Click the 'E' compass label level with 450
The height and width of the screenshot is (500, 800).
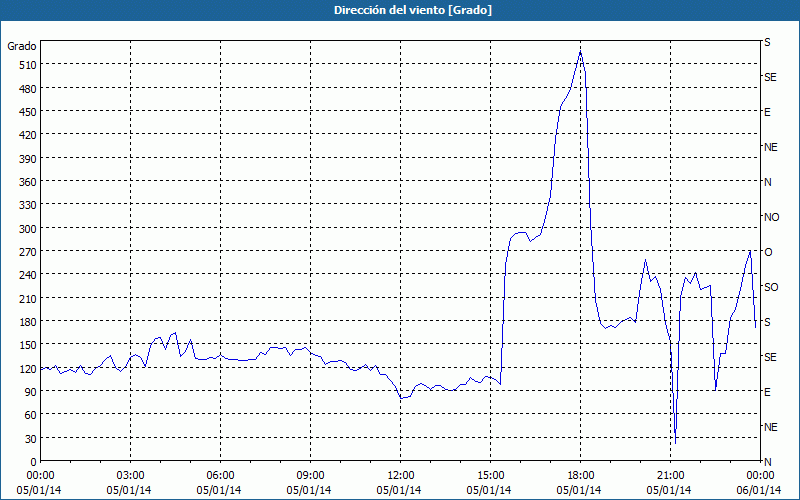(767, 112)
